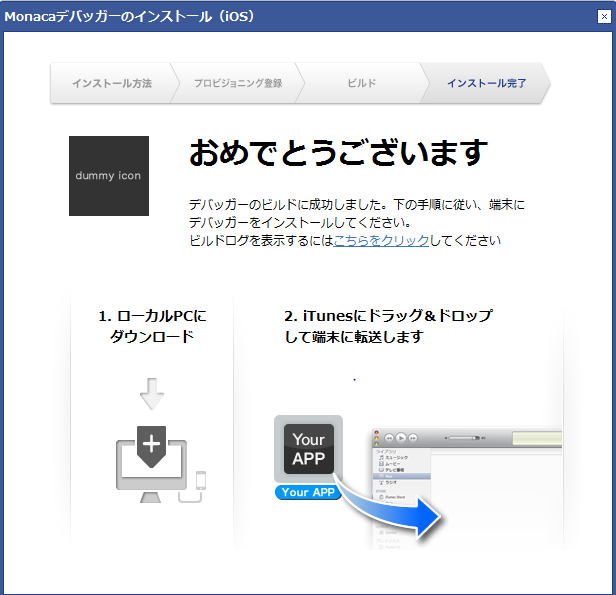616x595 pixels.
Task: Click iTunes volume slider in illustration
Action: [472, 438]
